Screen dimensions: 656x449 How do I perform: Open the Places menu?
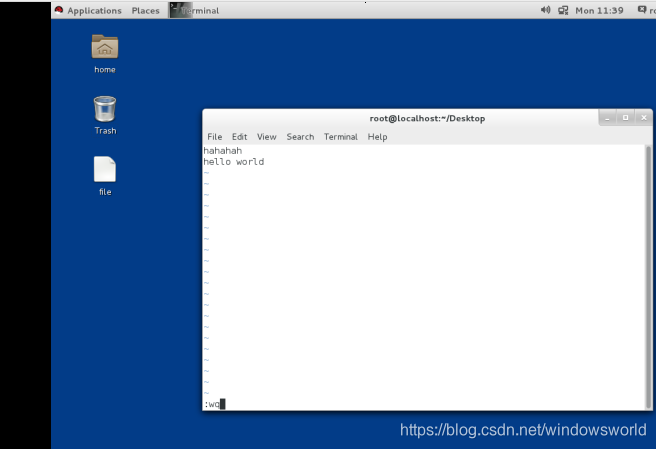tap(146, 10)
